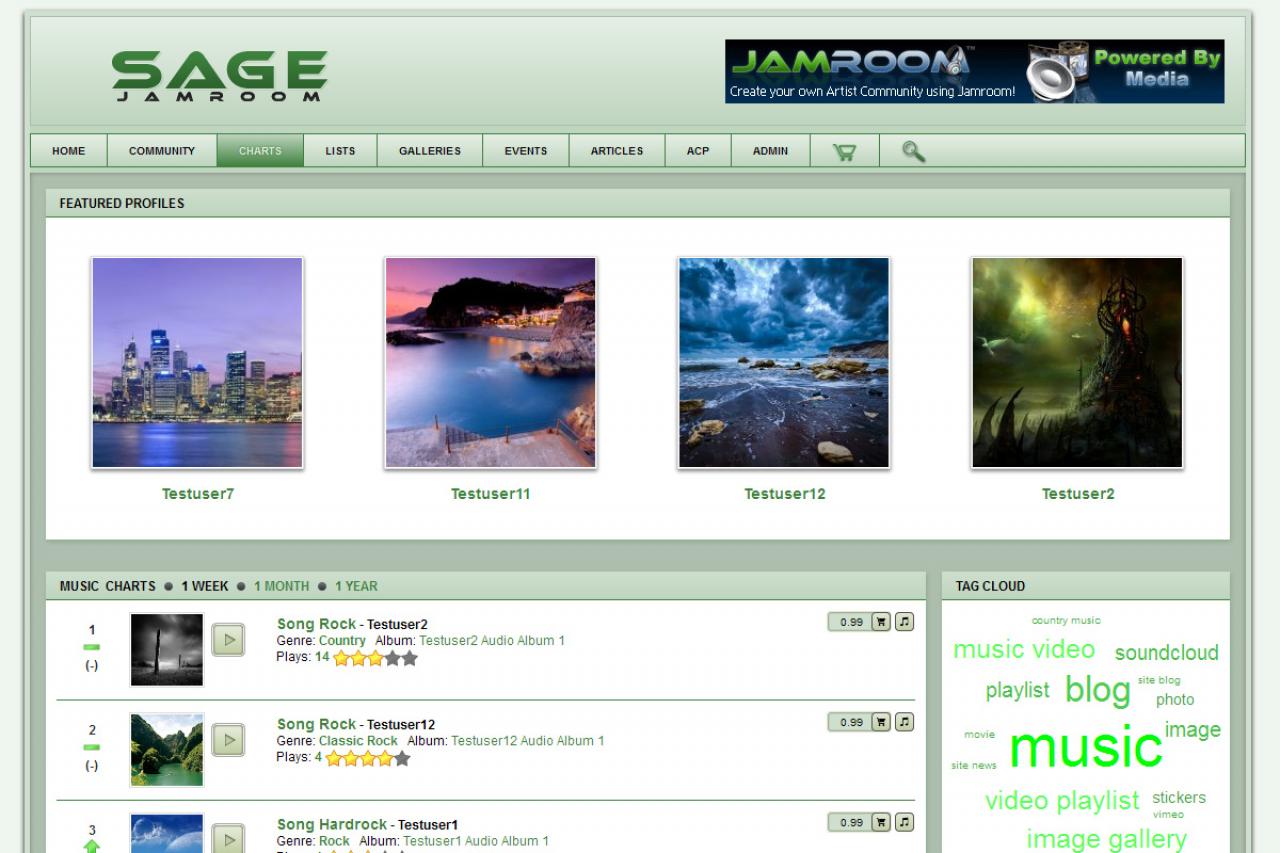Click the music note icon for Testuser12's Song Rock
This screenshot has height=853, width=1280.
pos(904,722)
